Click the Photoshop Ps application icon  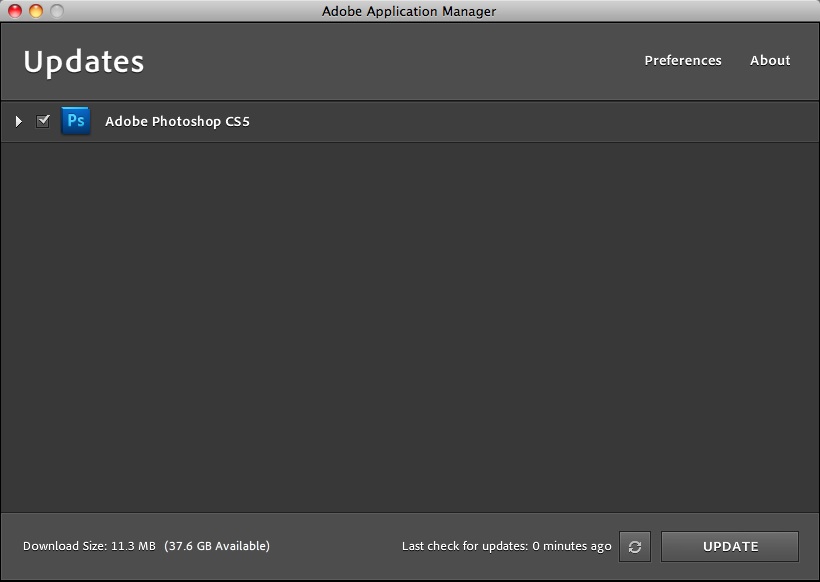75,121
